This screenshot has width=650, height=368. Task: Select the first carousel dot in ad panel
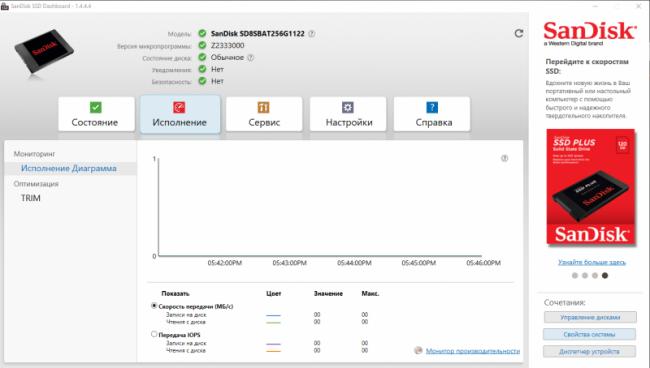click(x=575, y=276)
